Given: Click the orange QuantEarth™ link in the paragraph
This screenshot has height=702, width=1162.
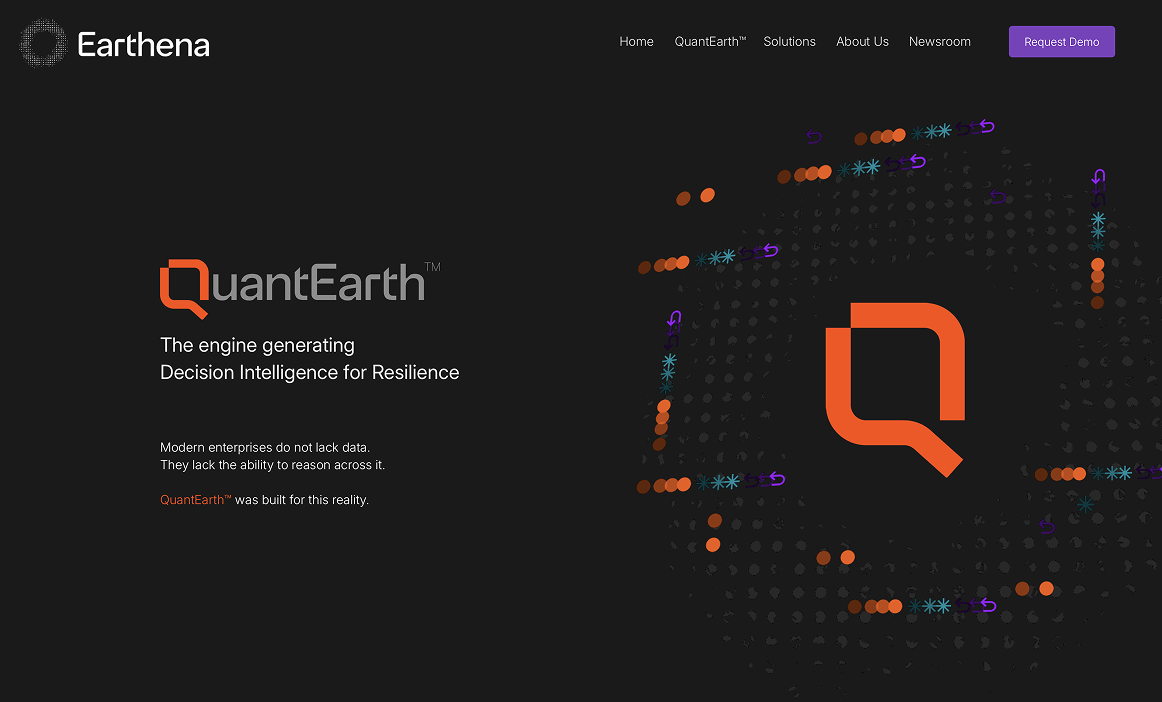Looking at the screenshot, I should pyautogui.click(x=196, y=500).
